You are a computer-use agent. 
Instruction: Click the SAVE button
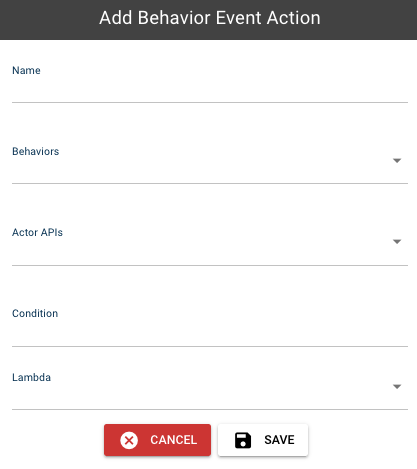click(x=263, y=440)
